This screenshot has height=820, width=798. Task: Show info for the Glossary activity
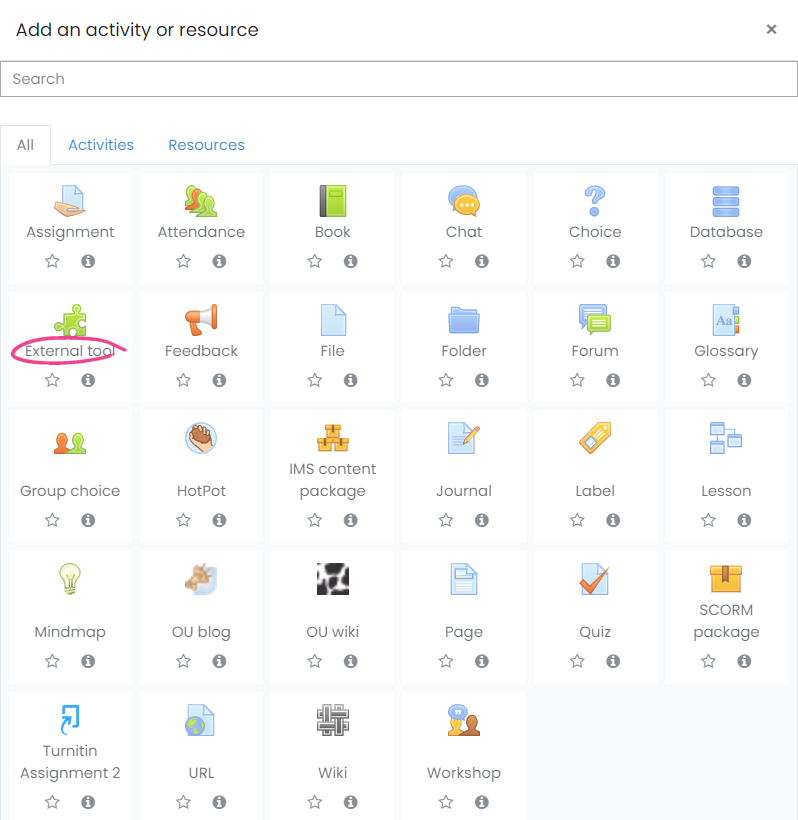pyautogui.click(x=744, y=380)
